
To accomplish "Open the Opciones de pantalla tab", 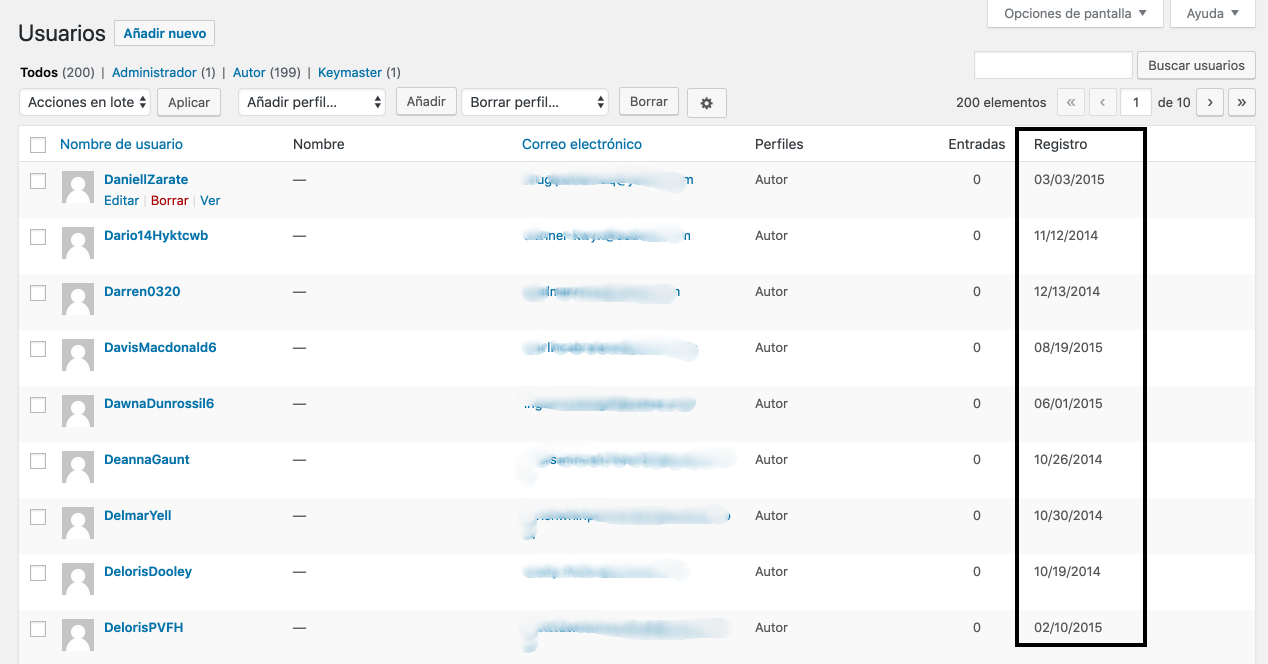I will point(1075,14).
